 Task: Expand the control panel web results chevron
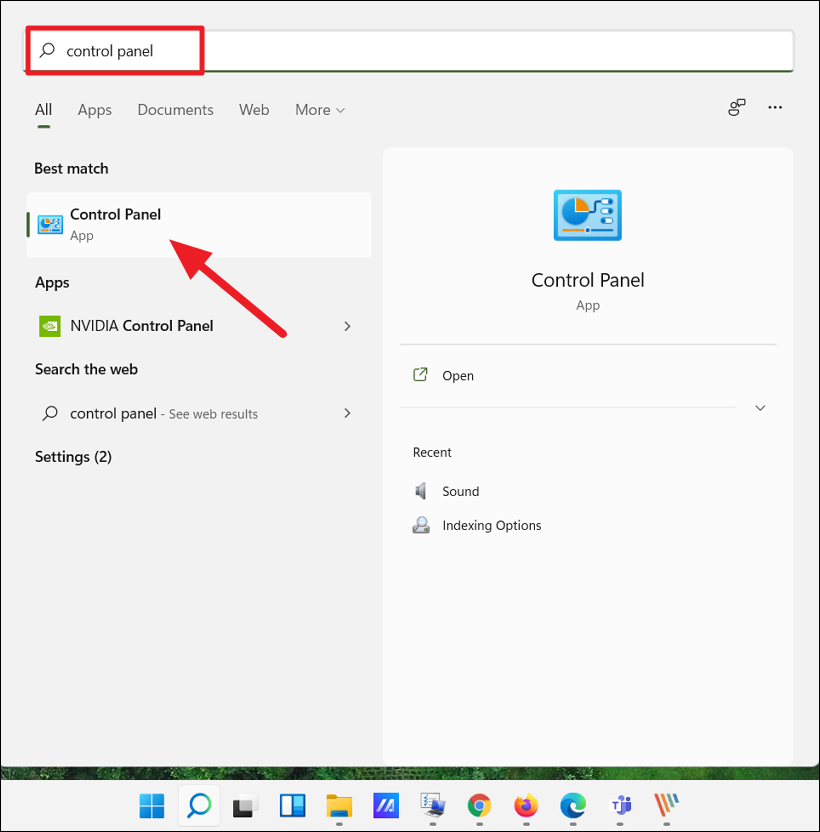347,413
